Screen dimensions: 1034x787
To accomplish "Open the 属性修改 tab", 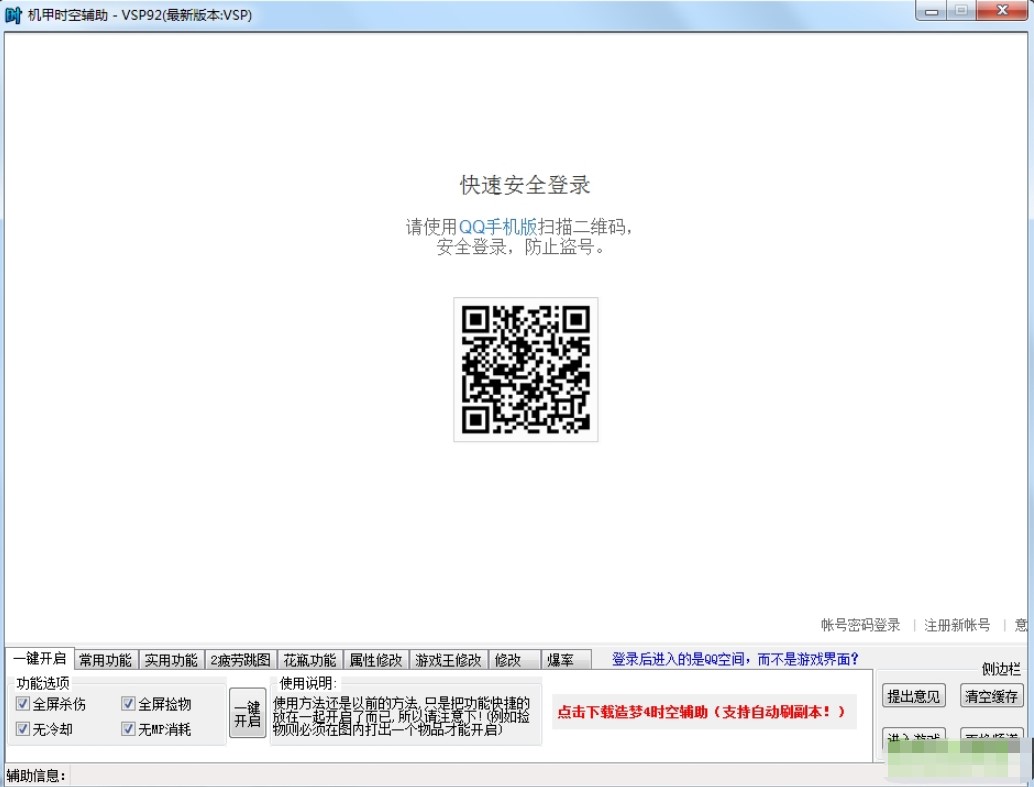I will click(376, 660).
